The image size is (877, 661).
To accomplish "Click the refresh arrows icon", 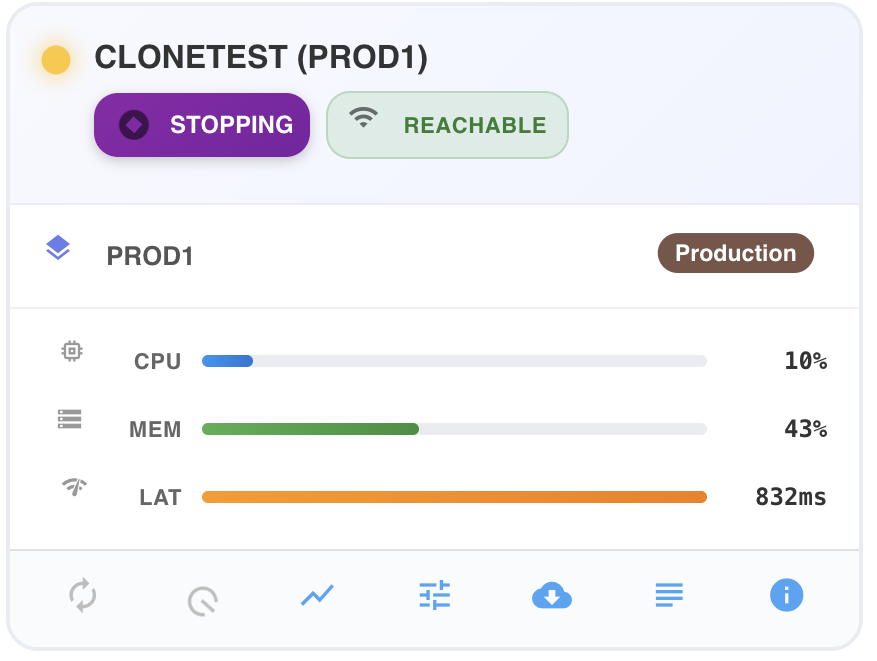I will pos(83,595).
